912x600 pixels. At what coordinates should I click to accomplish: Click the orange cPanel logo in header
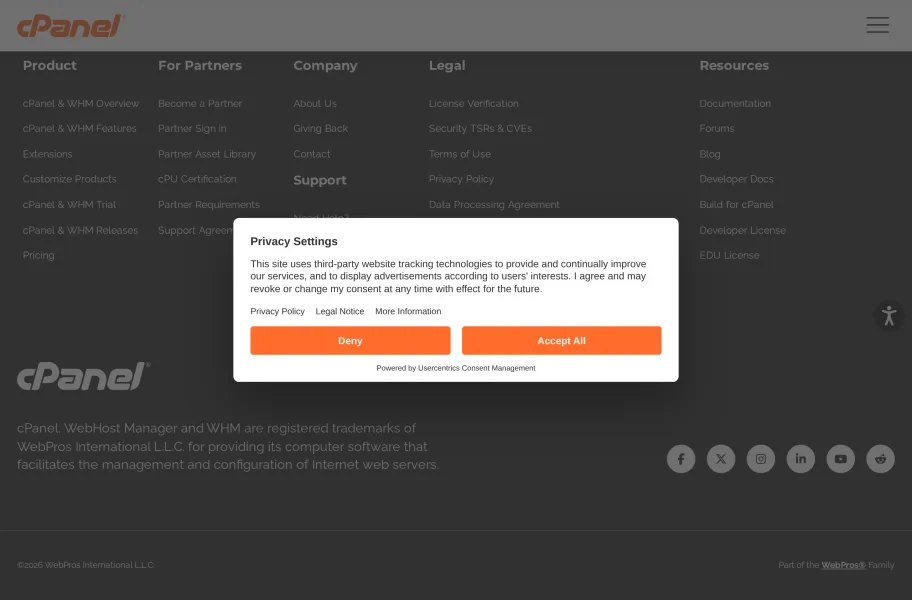(x=70, y=26)
